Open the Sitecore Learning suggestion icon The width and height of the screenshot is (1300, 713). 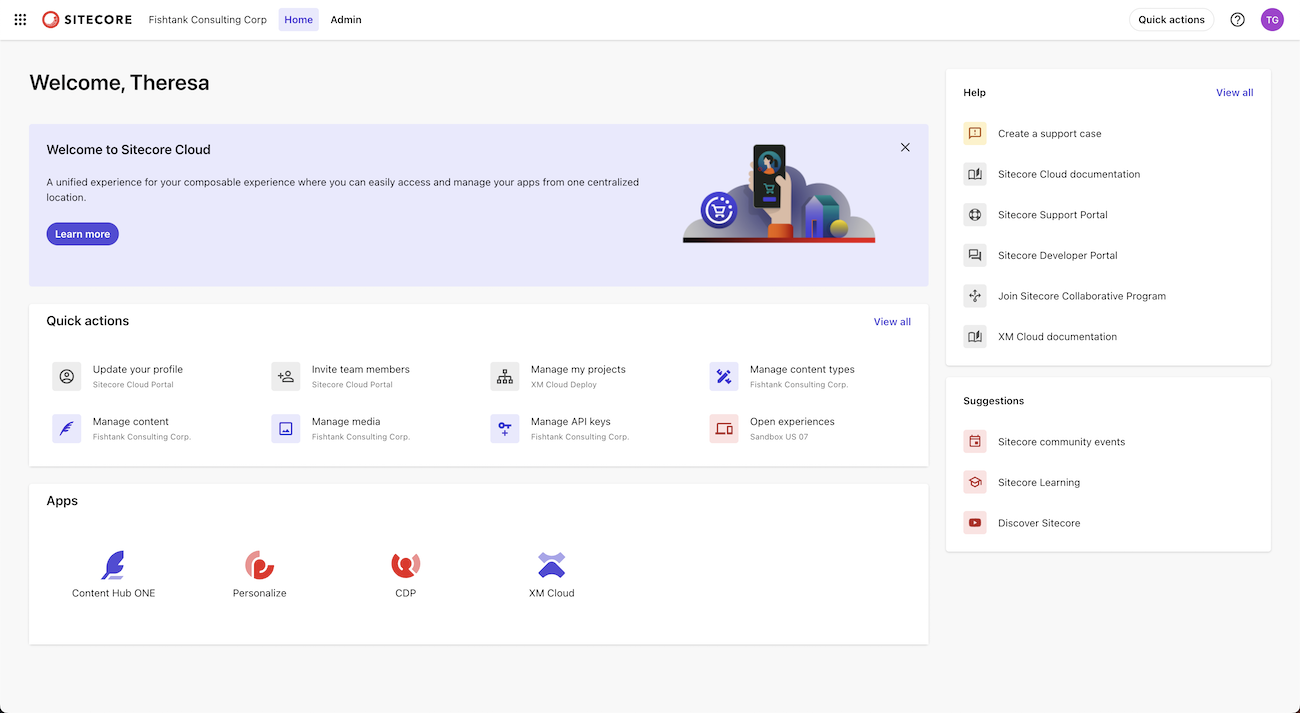(x=975, y=481)
